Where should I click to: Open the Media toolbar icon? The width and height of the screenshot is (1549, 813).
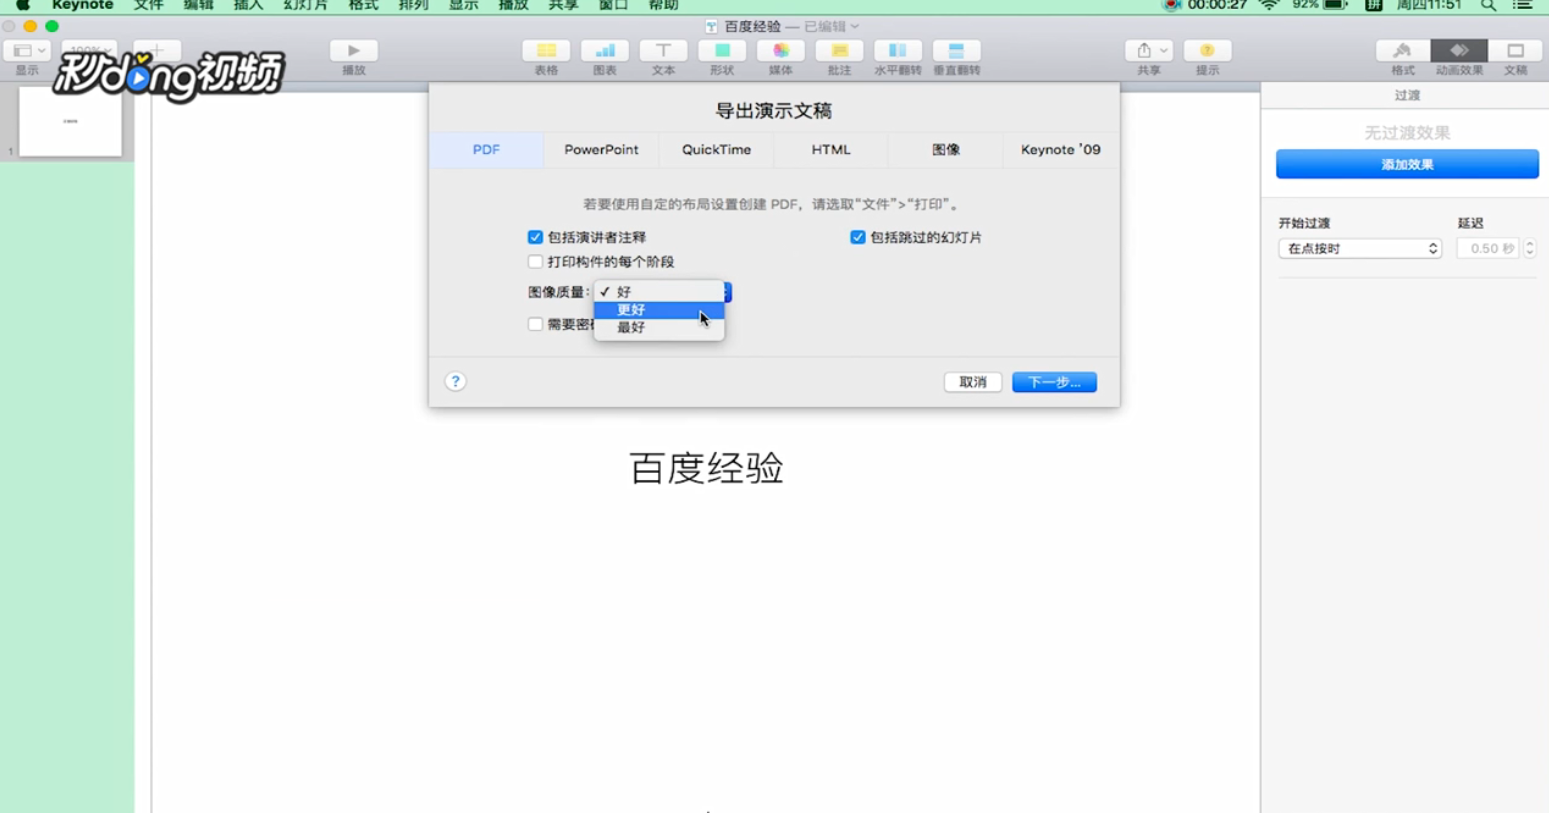(x=781, y=51)
